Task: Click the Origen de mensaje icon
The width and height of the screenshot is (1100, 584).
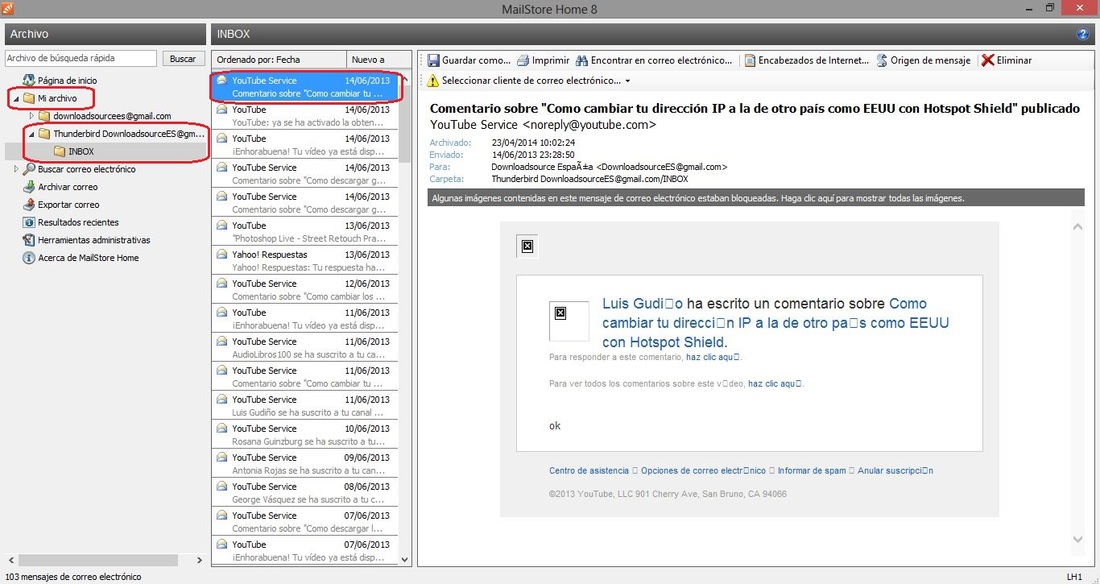Action: tap(882, 60)
